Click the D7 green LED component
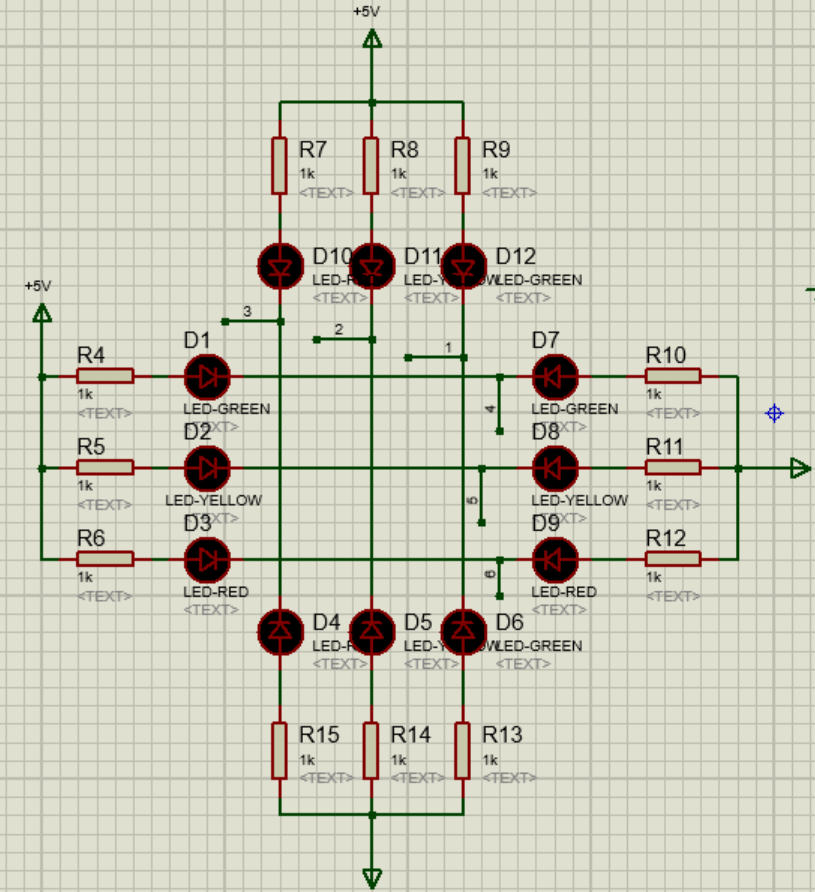815x892 pixels. click(555, 377)
